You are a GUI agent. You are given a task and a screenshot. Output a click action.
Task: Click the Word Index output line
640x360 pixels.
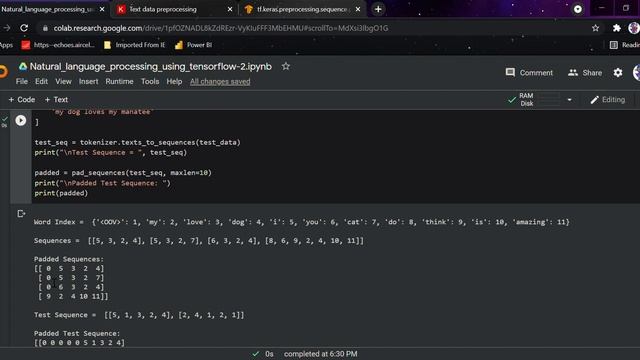click(302, 222)
